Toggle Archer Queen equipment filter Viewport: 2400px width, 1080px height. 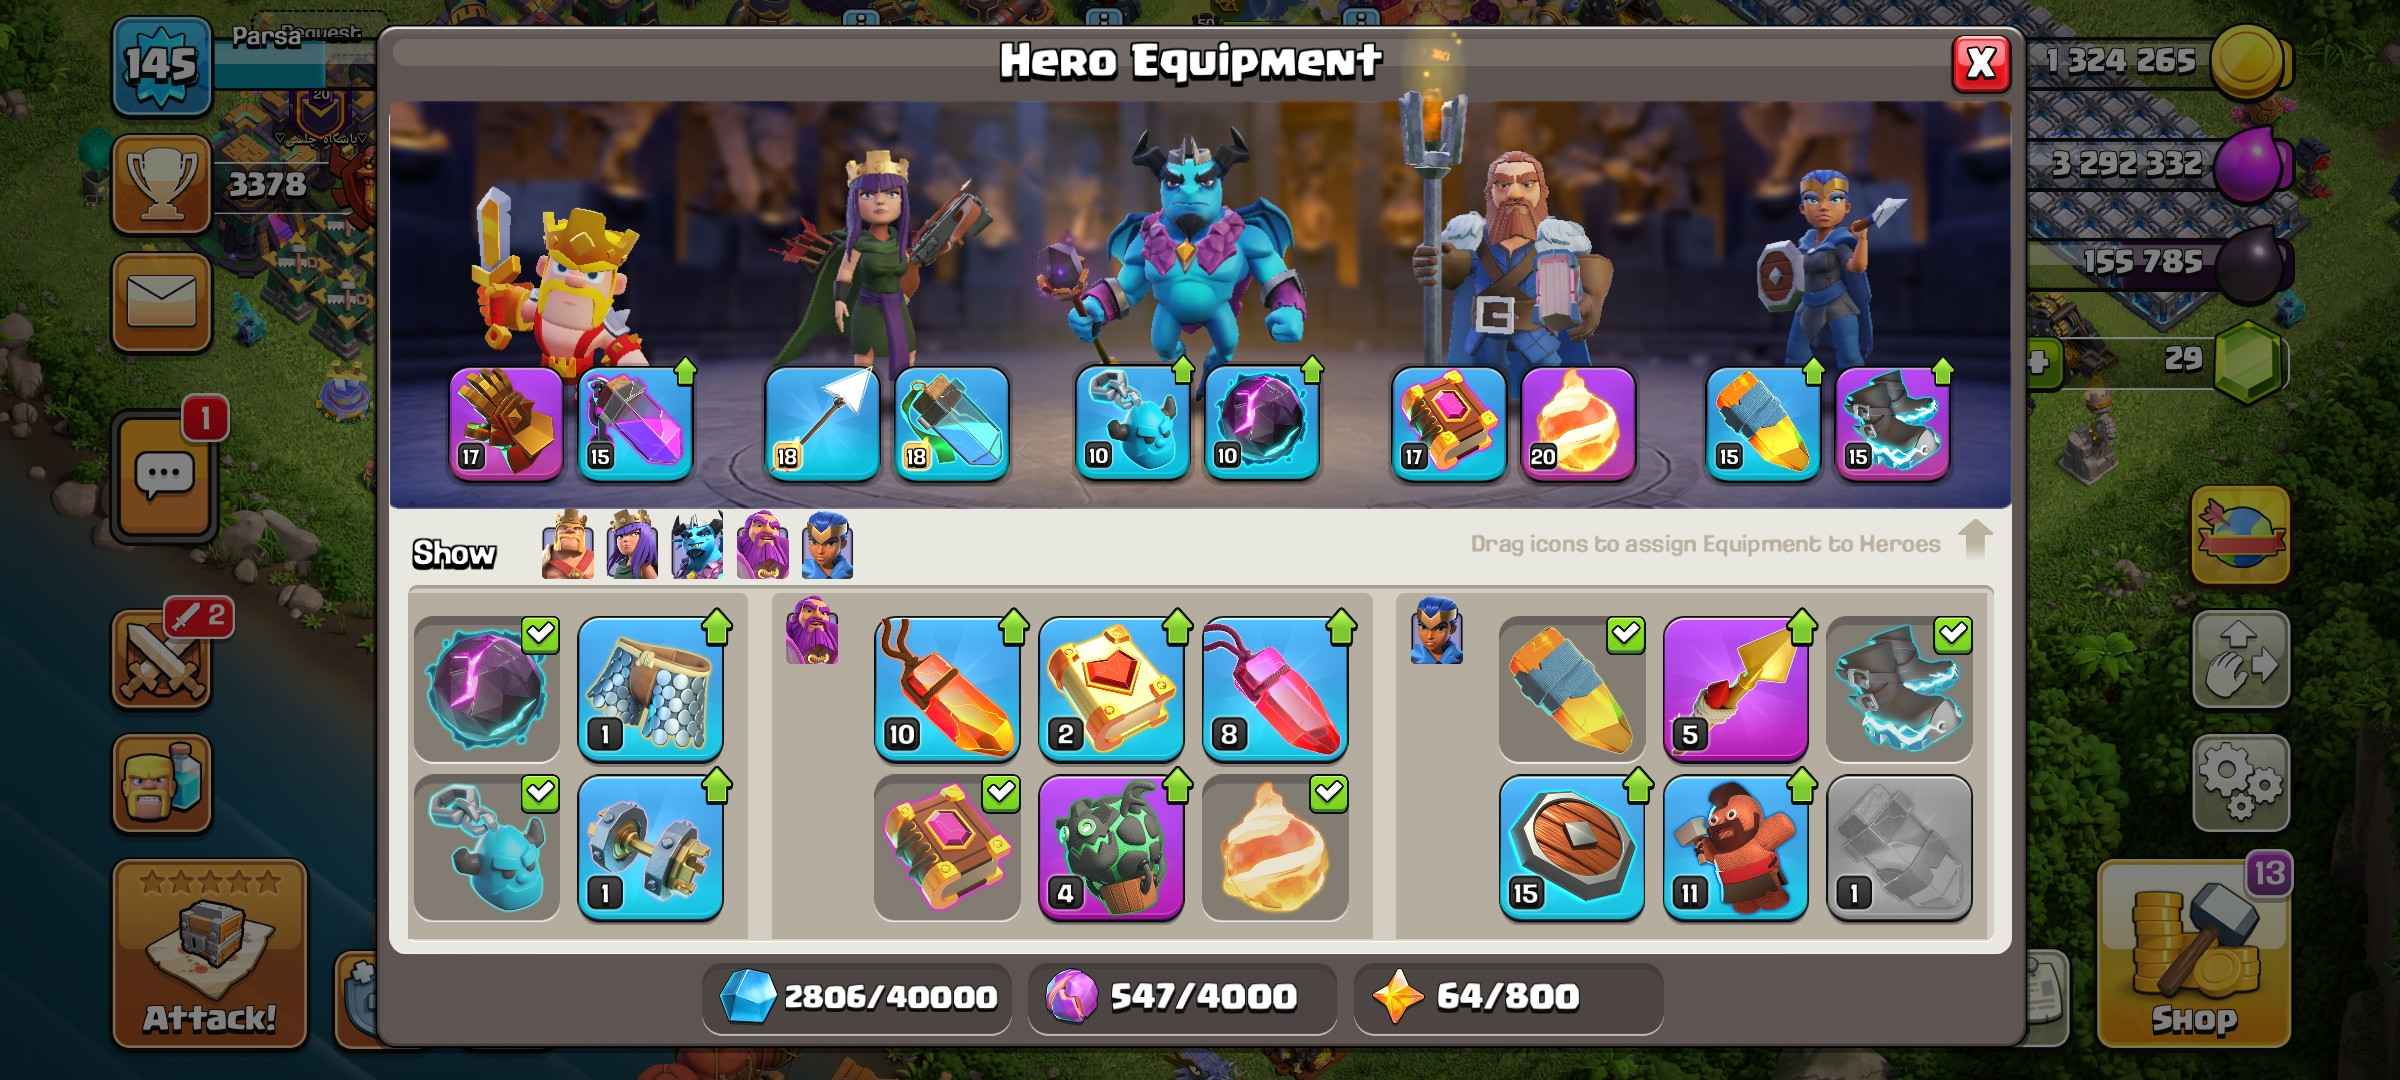tap(632, 546)
